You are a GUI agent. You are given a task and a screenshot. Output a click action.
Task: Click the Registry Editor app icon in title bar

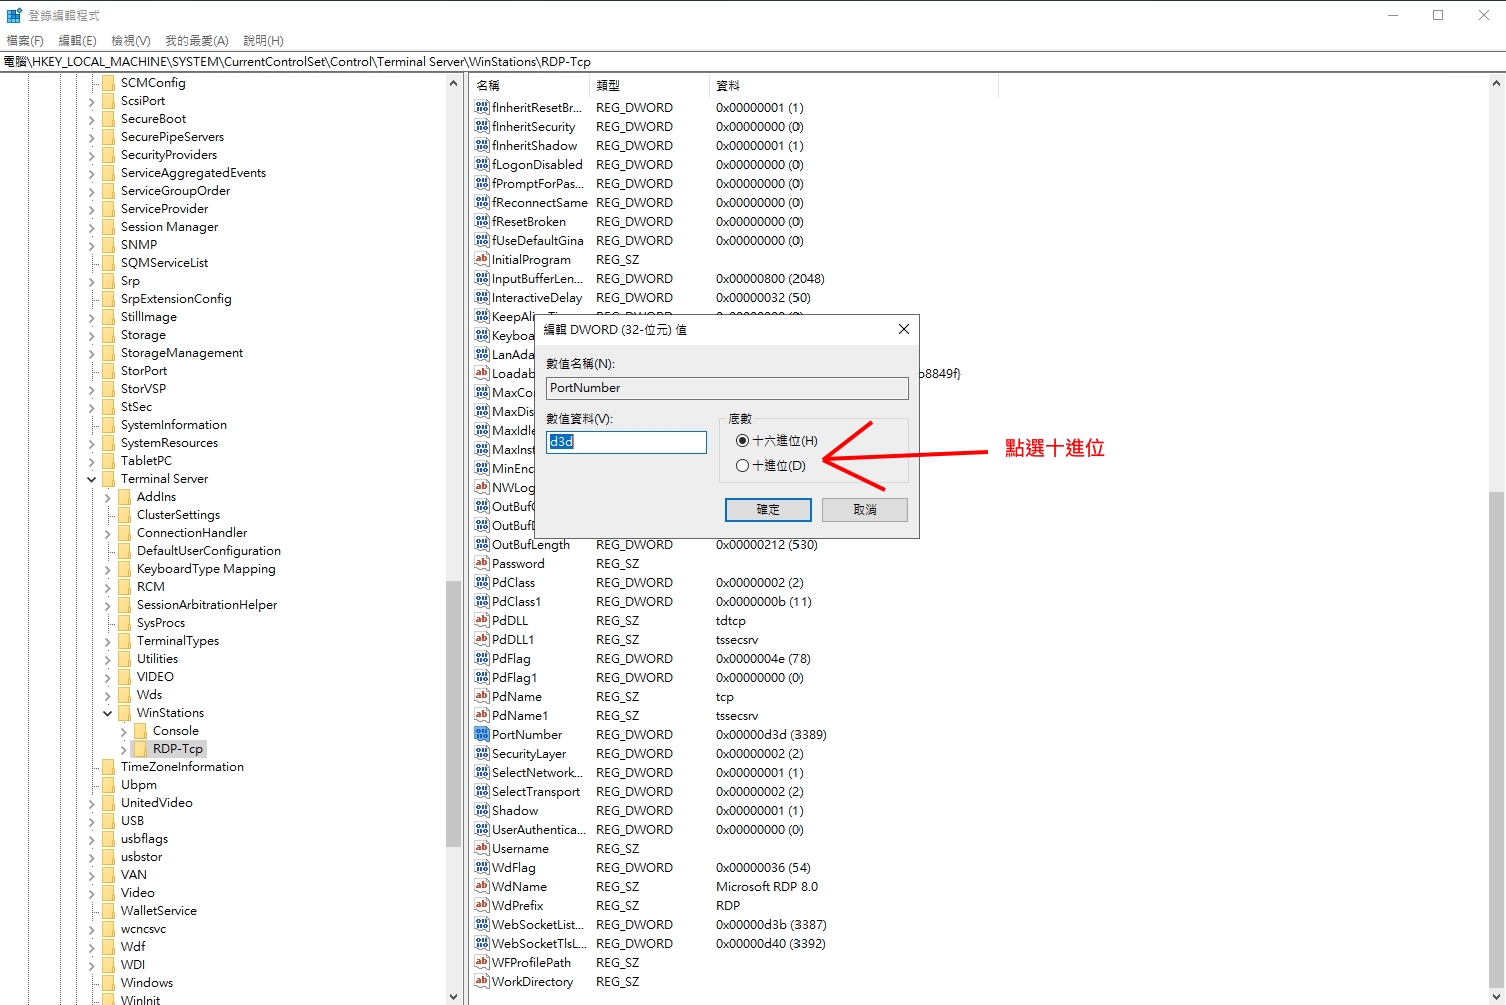(x=14, y=15)
